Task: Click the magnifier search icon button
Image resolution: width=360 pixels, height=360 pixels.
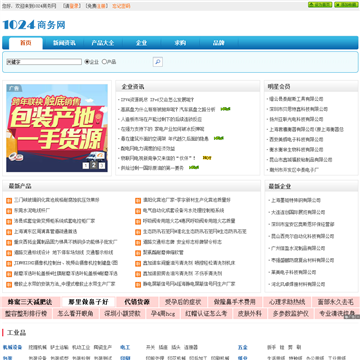Action: pyautogui.click(x=158, y=62)
